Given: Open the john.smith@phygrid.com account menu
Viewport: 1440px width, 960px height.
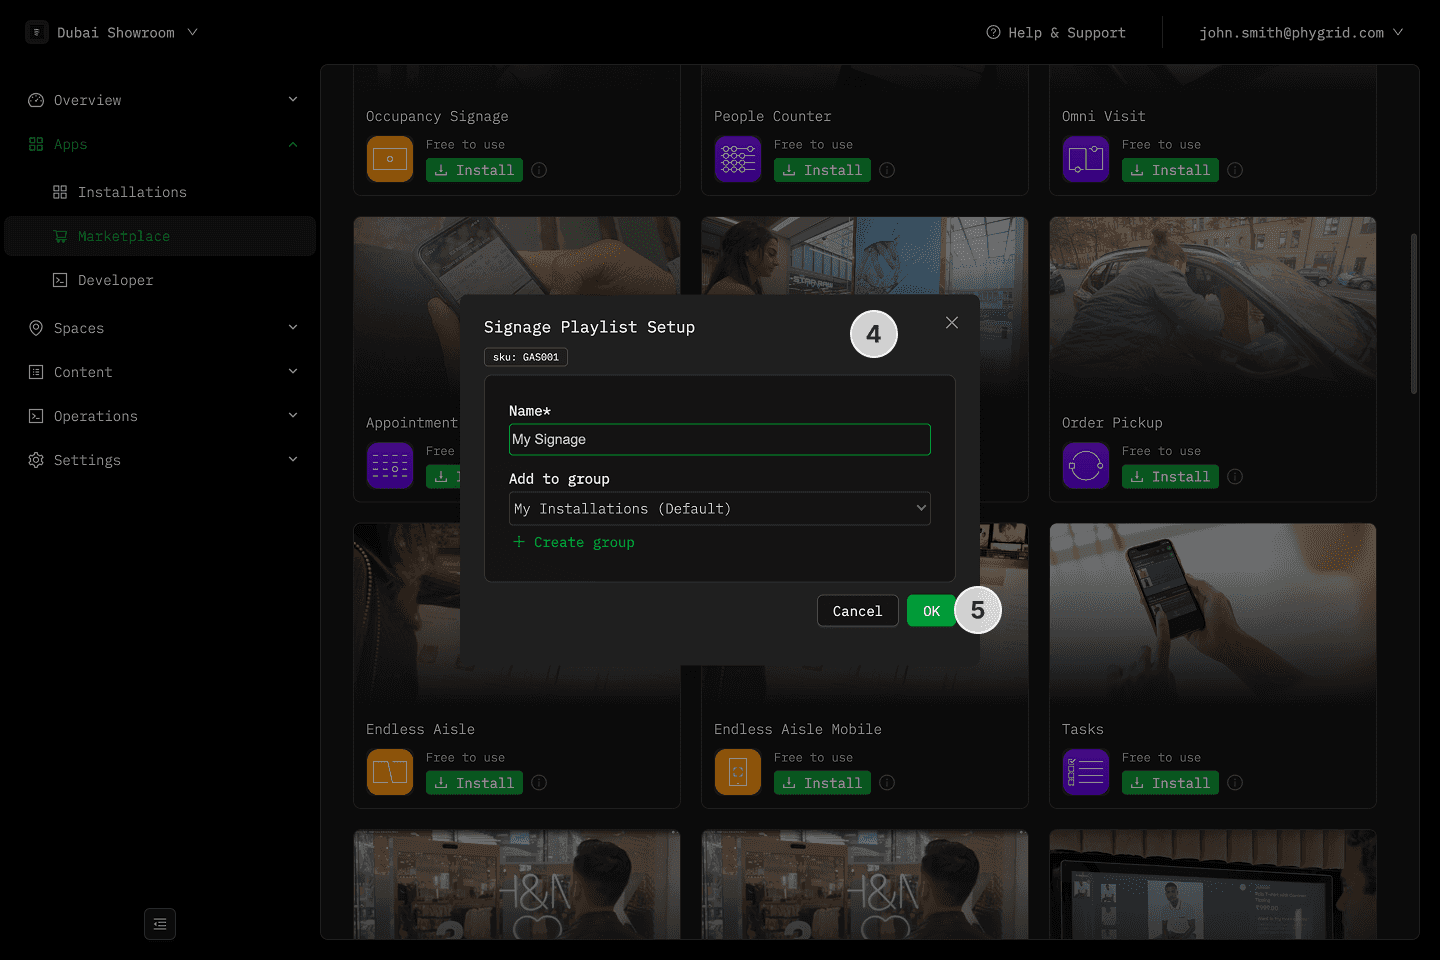Looking at the screenshot, I should (x=1301, y=33).
